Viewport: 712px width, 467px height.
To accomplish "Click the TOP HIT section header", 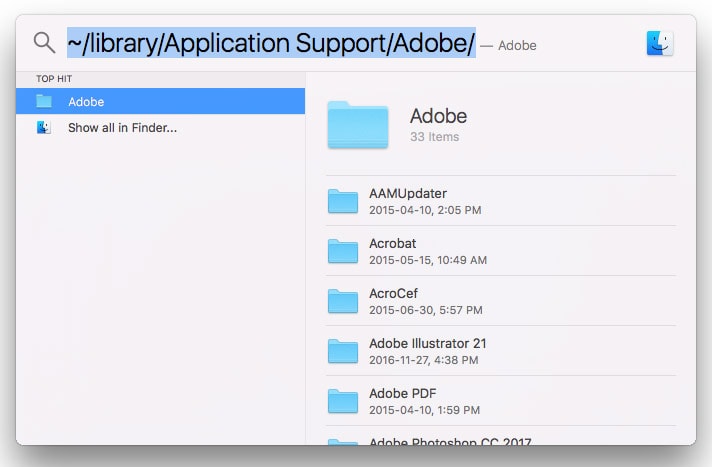I will tap(54, 79).
